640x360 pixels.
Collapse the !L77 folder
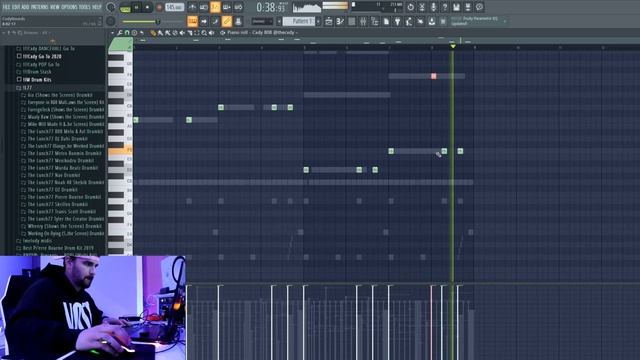point(27,87)
